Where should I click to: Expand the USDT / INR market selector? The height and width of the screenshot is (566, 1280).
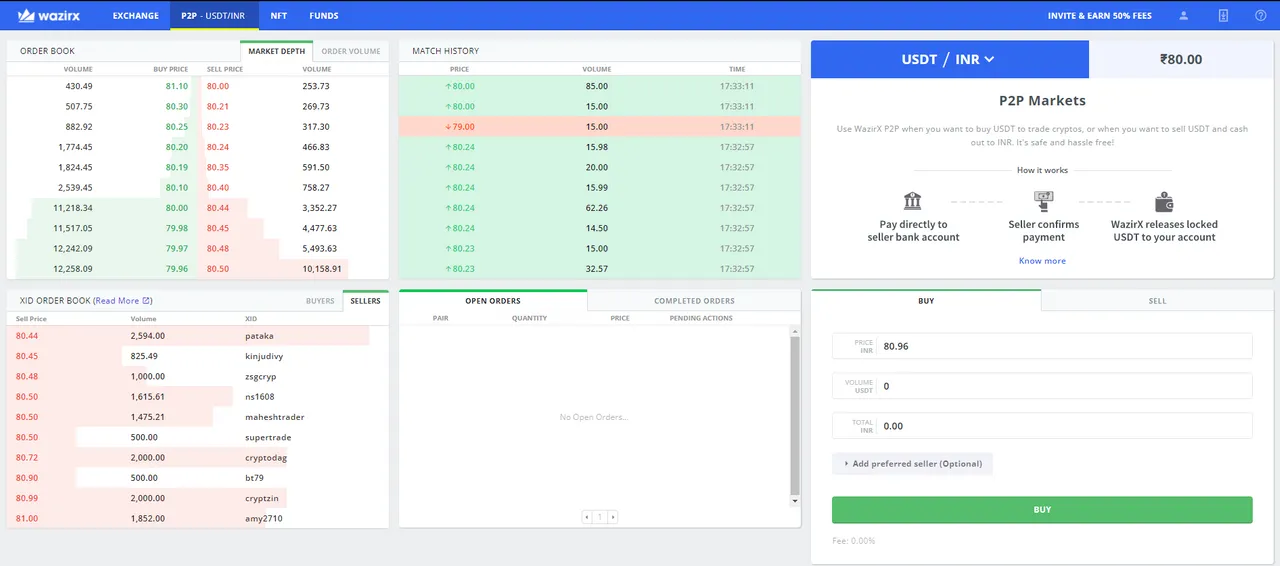(949, 59)
